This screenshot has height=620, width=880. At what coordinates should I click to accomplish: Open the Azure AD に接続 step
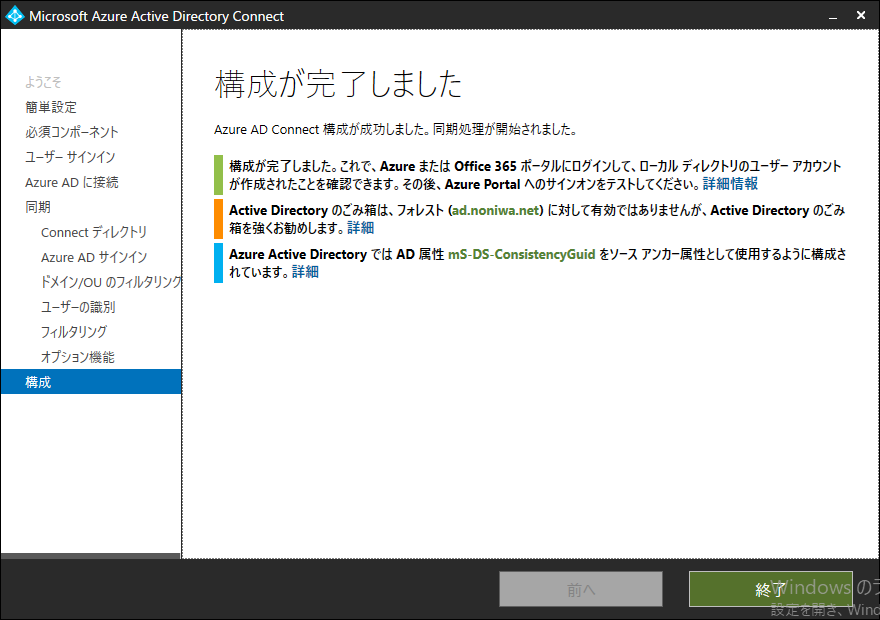(x=72, y=182)
